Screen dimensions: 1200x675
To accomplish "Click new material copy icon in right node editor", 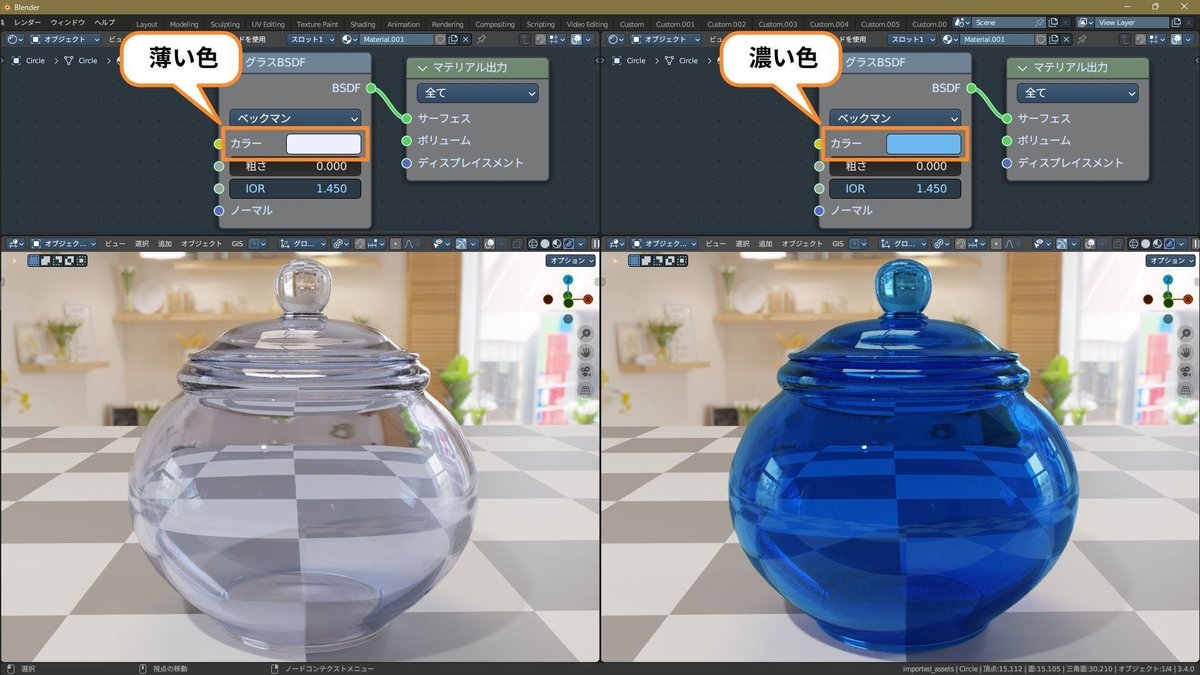I will tap(1053, 39).
